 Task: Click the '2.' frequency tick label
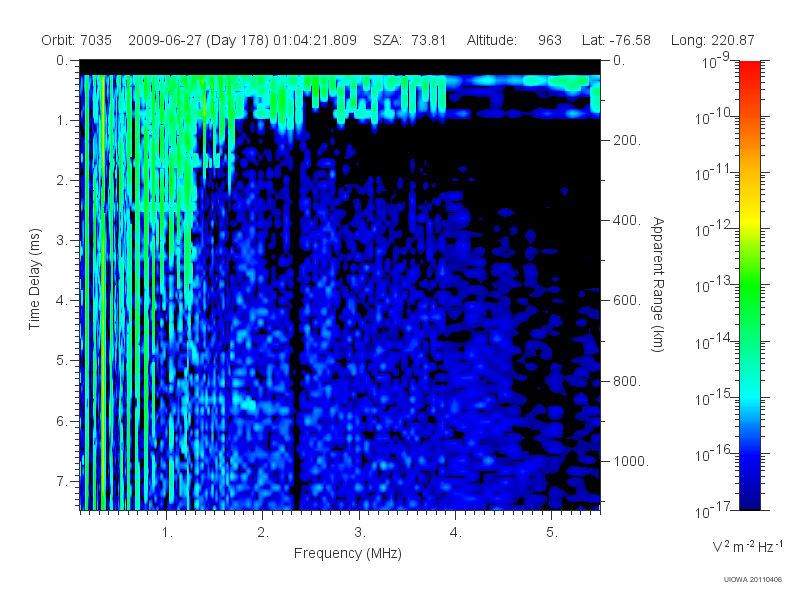point(263,533)
